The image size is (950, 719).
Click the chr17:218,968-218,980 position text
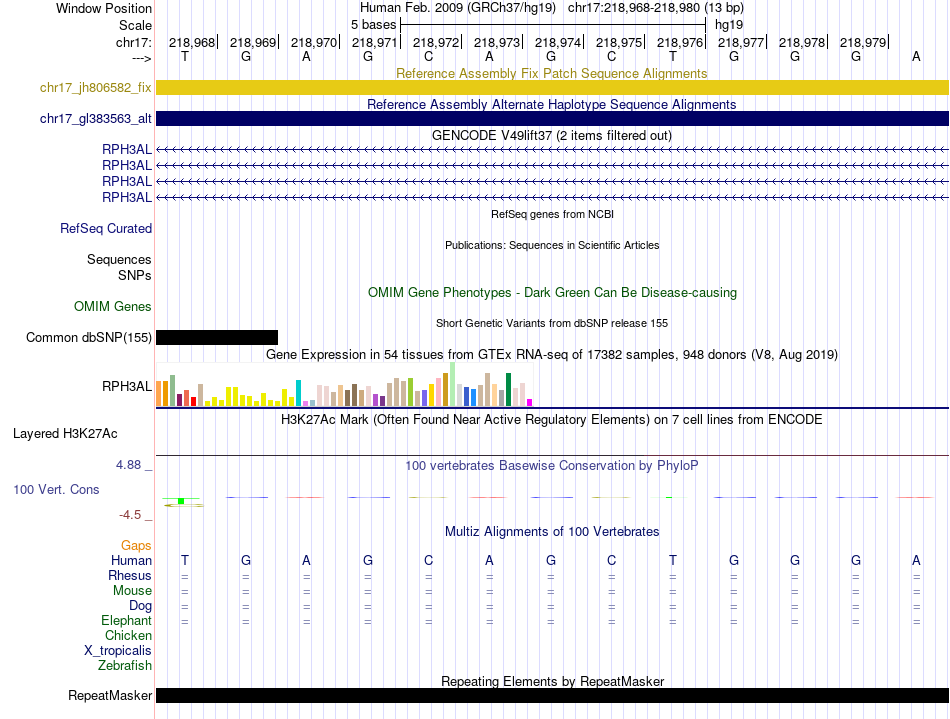[634, 8]
